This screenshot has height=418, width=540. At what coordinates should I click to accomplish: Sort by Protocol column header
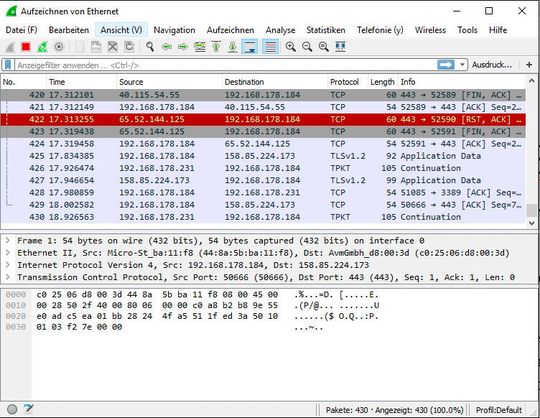coord(348,82)
